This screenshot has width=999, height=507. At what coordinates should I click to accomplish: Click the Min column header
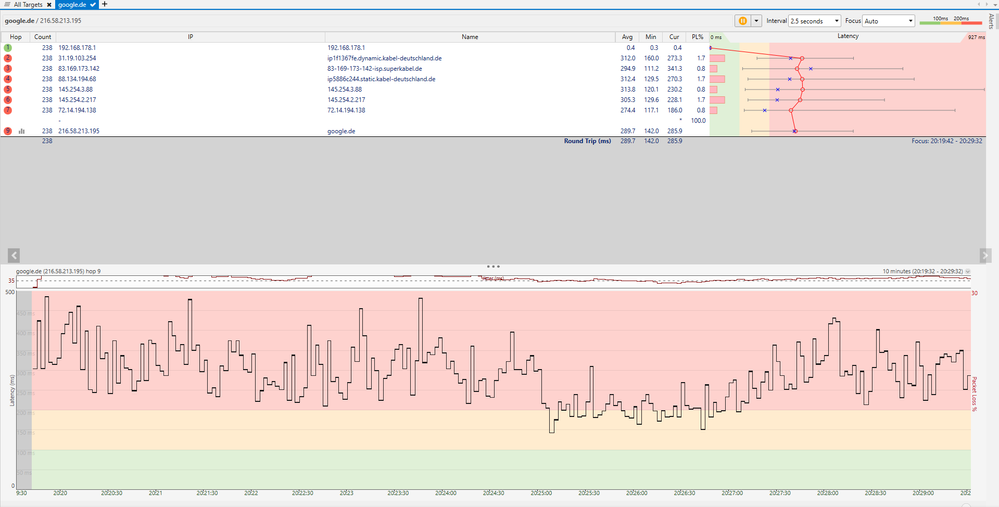tap(650, 37)
